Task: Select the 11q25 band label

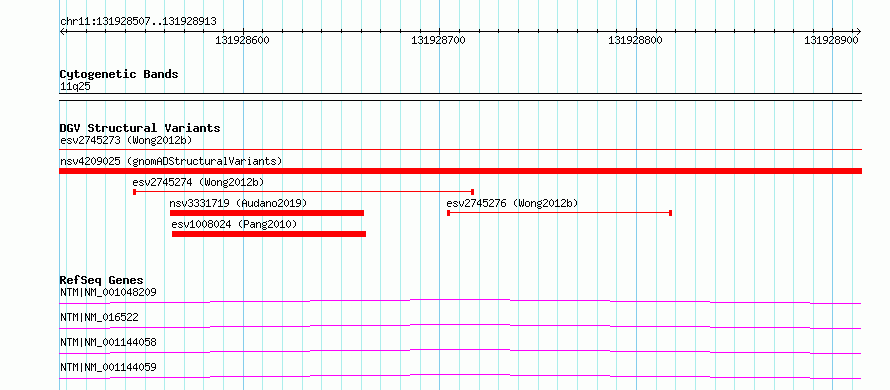Action: click(x=75, y=87)
